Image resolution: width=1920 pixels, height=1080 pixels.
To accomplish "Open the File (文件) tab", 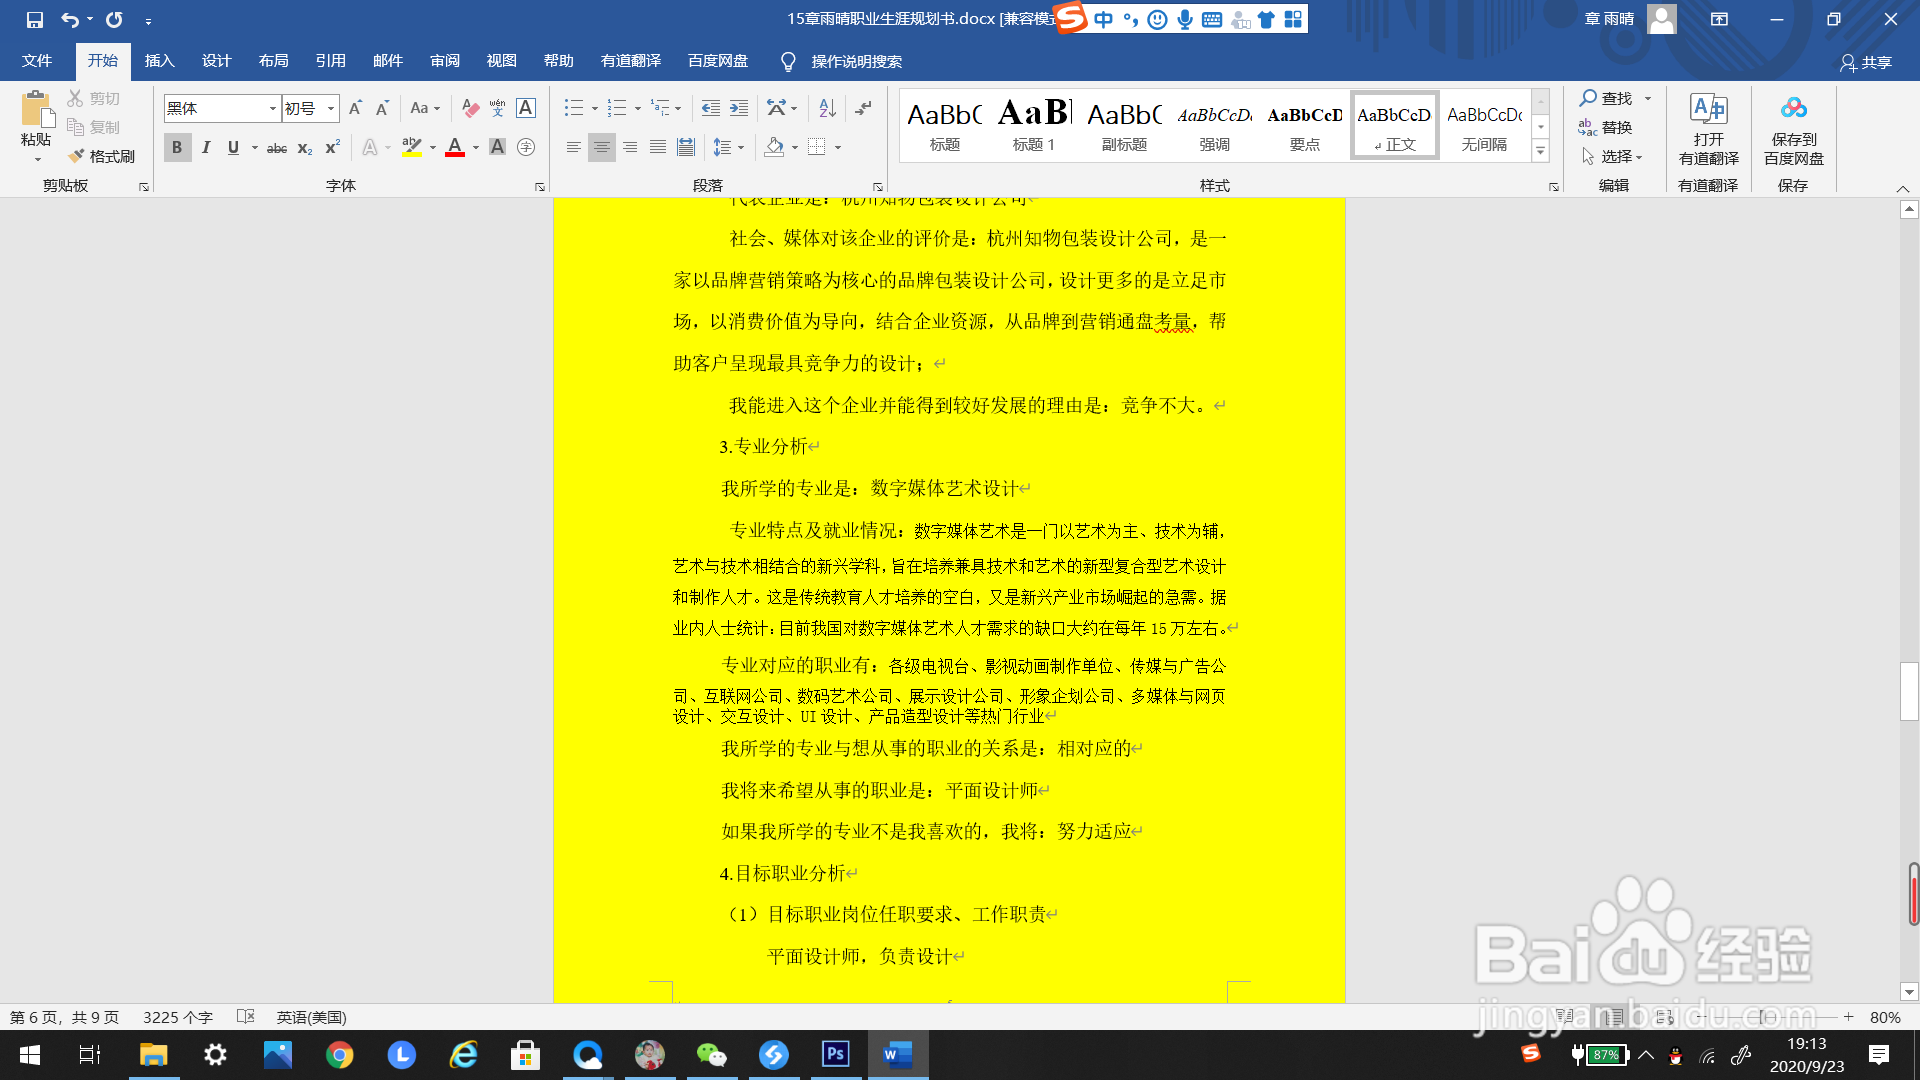I will coord(37,61).
